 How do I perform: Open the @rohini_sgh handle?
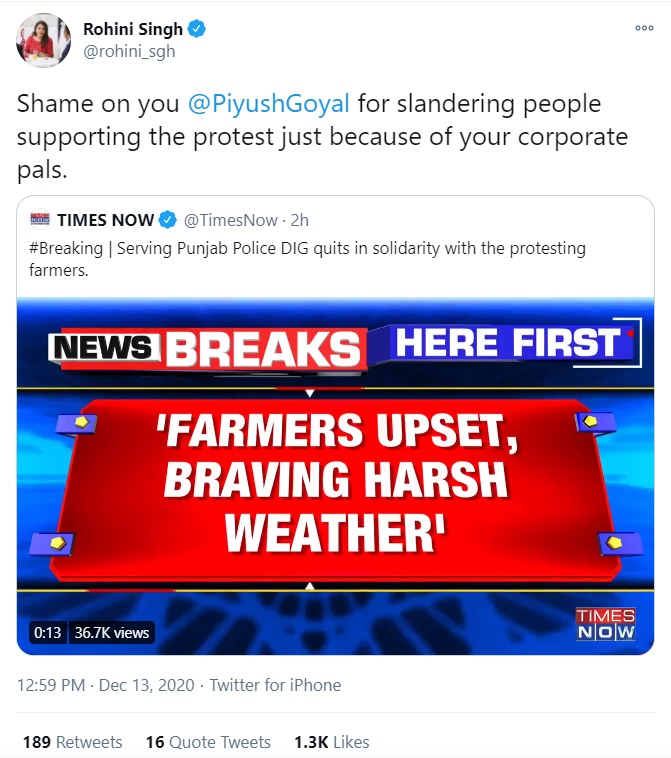point(129,51)
